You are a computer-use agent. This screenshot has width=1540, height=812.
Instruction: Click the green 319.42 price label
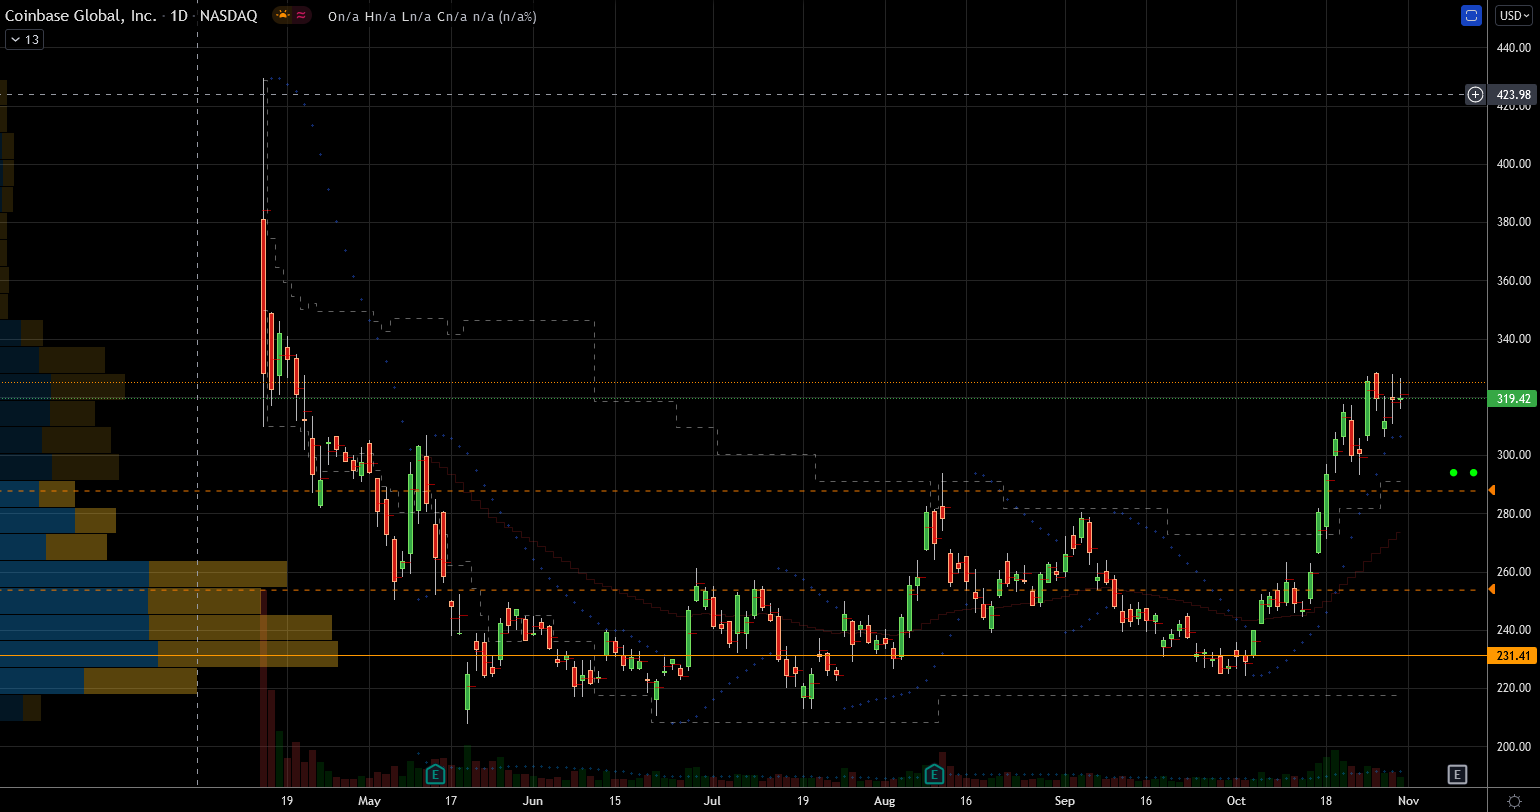click(x=1514, y=398)
